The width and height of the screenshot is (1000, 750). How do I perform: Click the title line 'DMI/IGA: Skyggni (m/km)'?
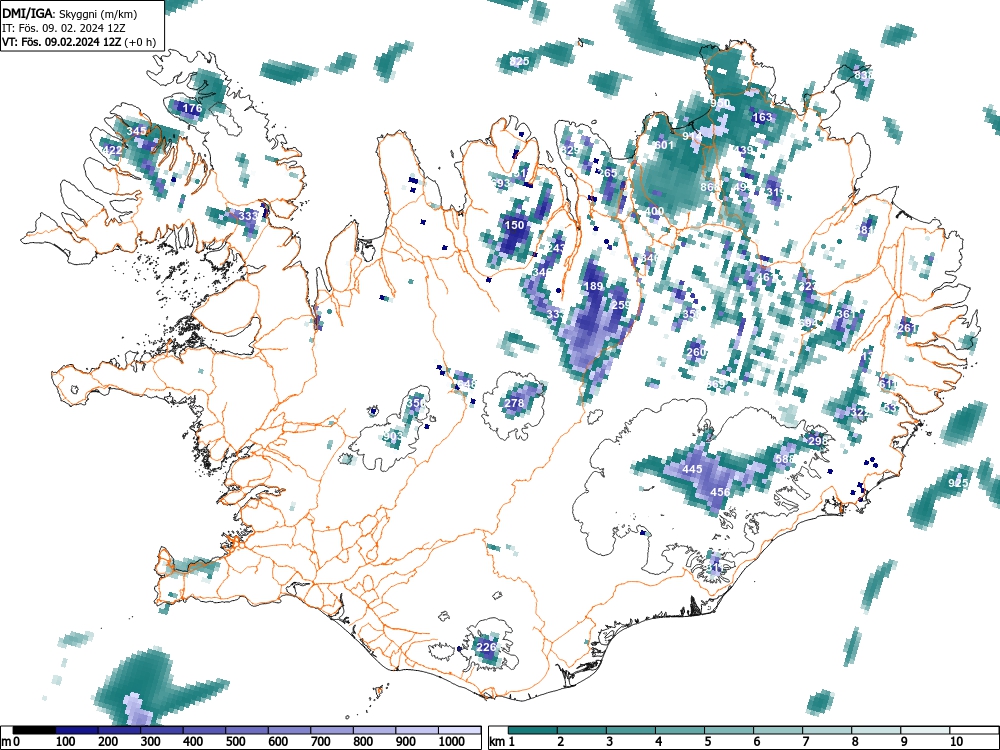(x=70, y=14)
